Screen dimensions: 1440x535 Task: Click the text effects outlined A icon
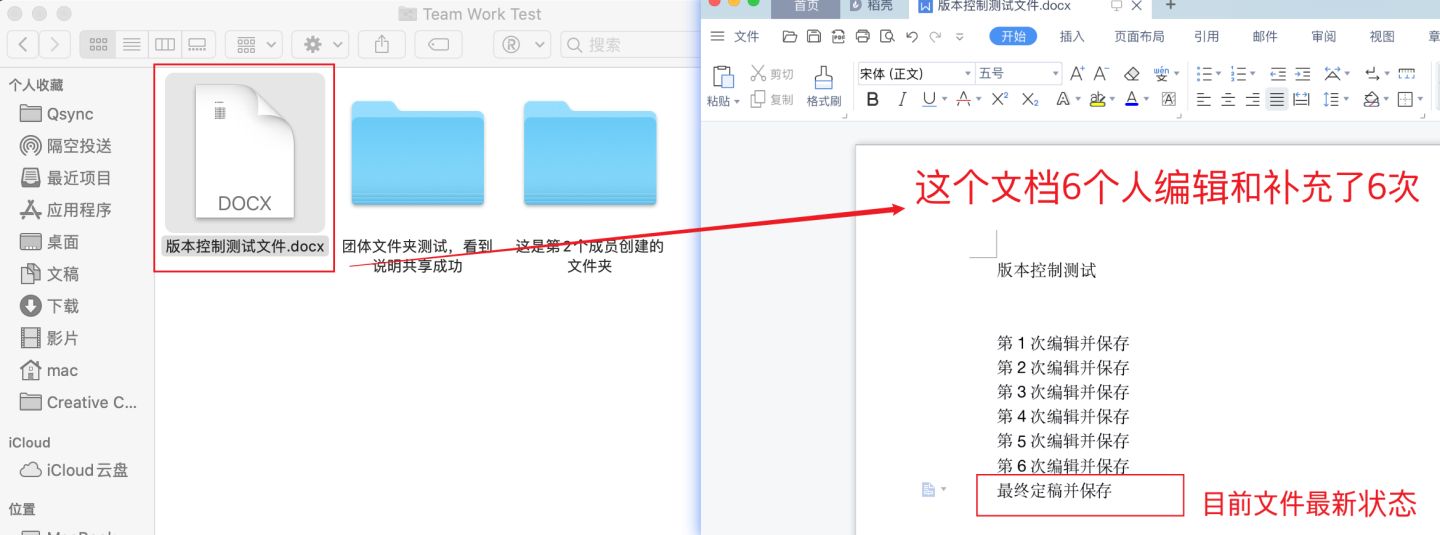click(1063, 99)
